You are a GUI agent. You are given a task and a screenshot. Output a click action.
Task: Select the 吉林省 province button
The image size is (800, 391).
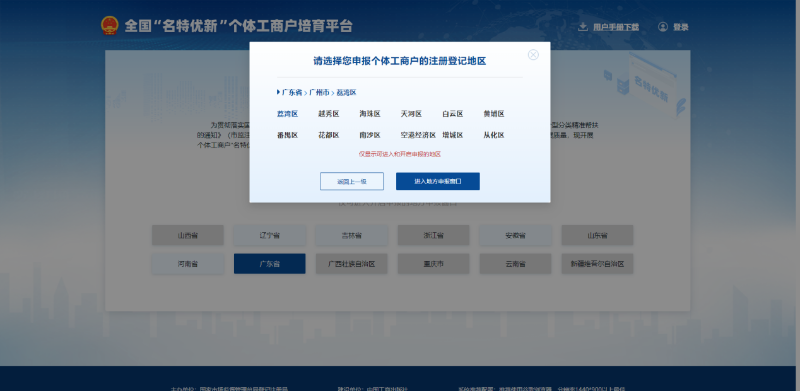pos(352,235)
